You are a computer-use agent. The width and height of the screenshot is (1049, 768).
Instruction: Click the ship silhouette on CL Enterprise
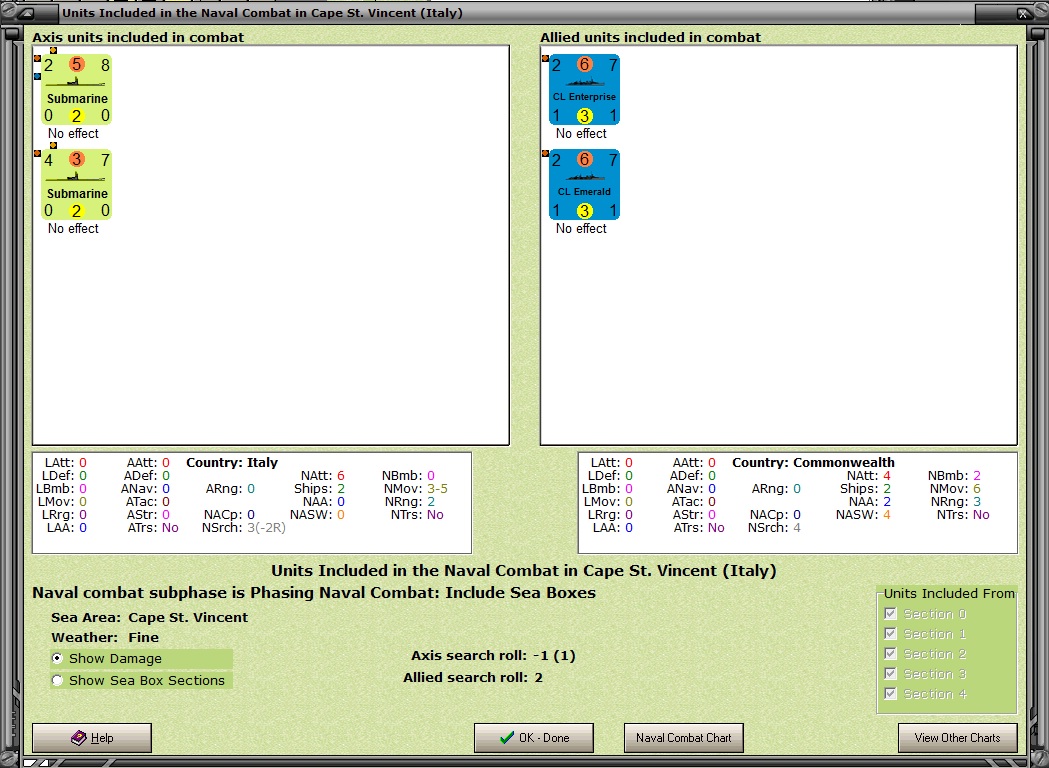tap(584, 82)
